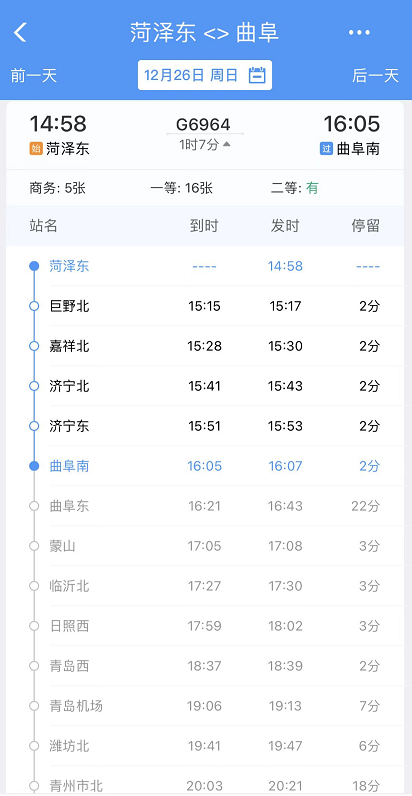Screen dimensions: 412x796
Task: Tap the 巨野北 hollow timeline dot
Action: coord(34,306)
